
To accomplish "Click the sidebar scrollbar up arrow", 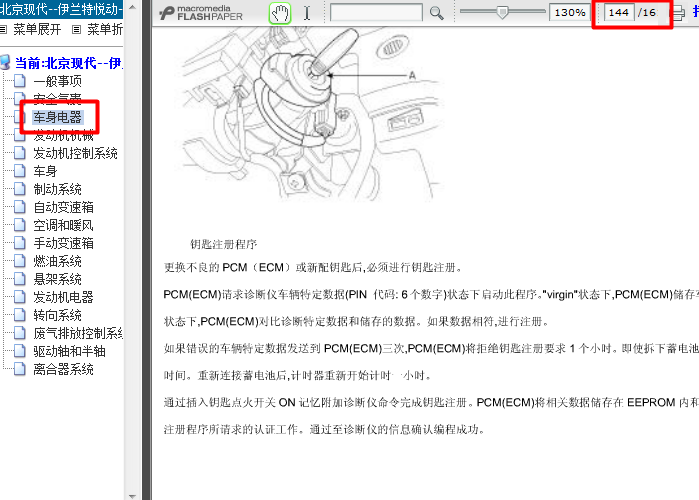I will [x=132, y=7].
